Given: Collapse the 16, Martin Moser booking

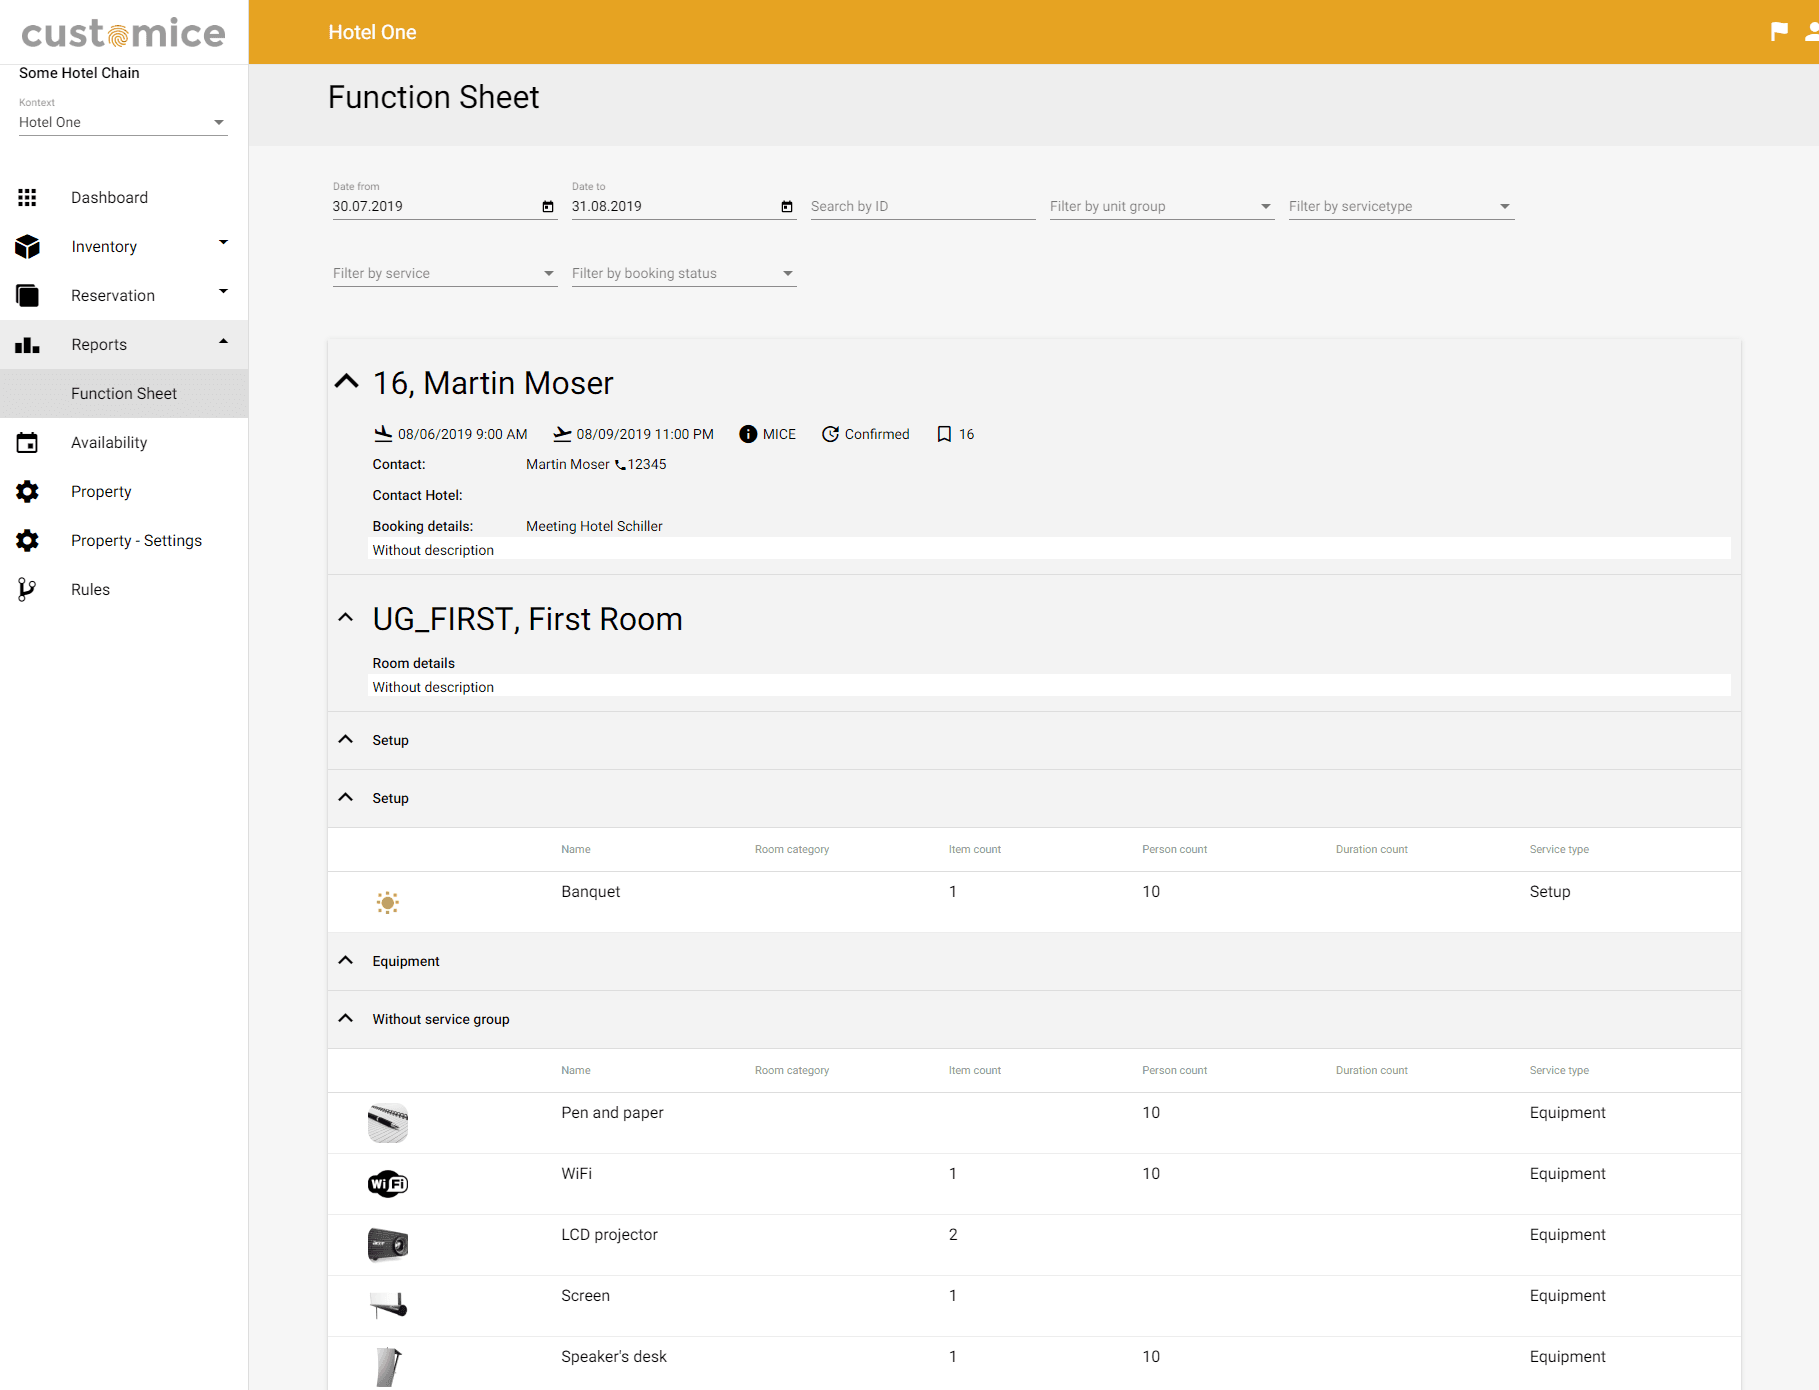Looking at the screenshot, I should pos(346,382).
